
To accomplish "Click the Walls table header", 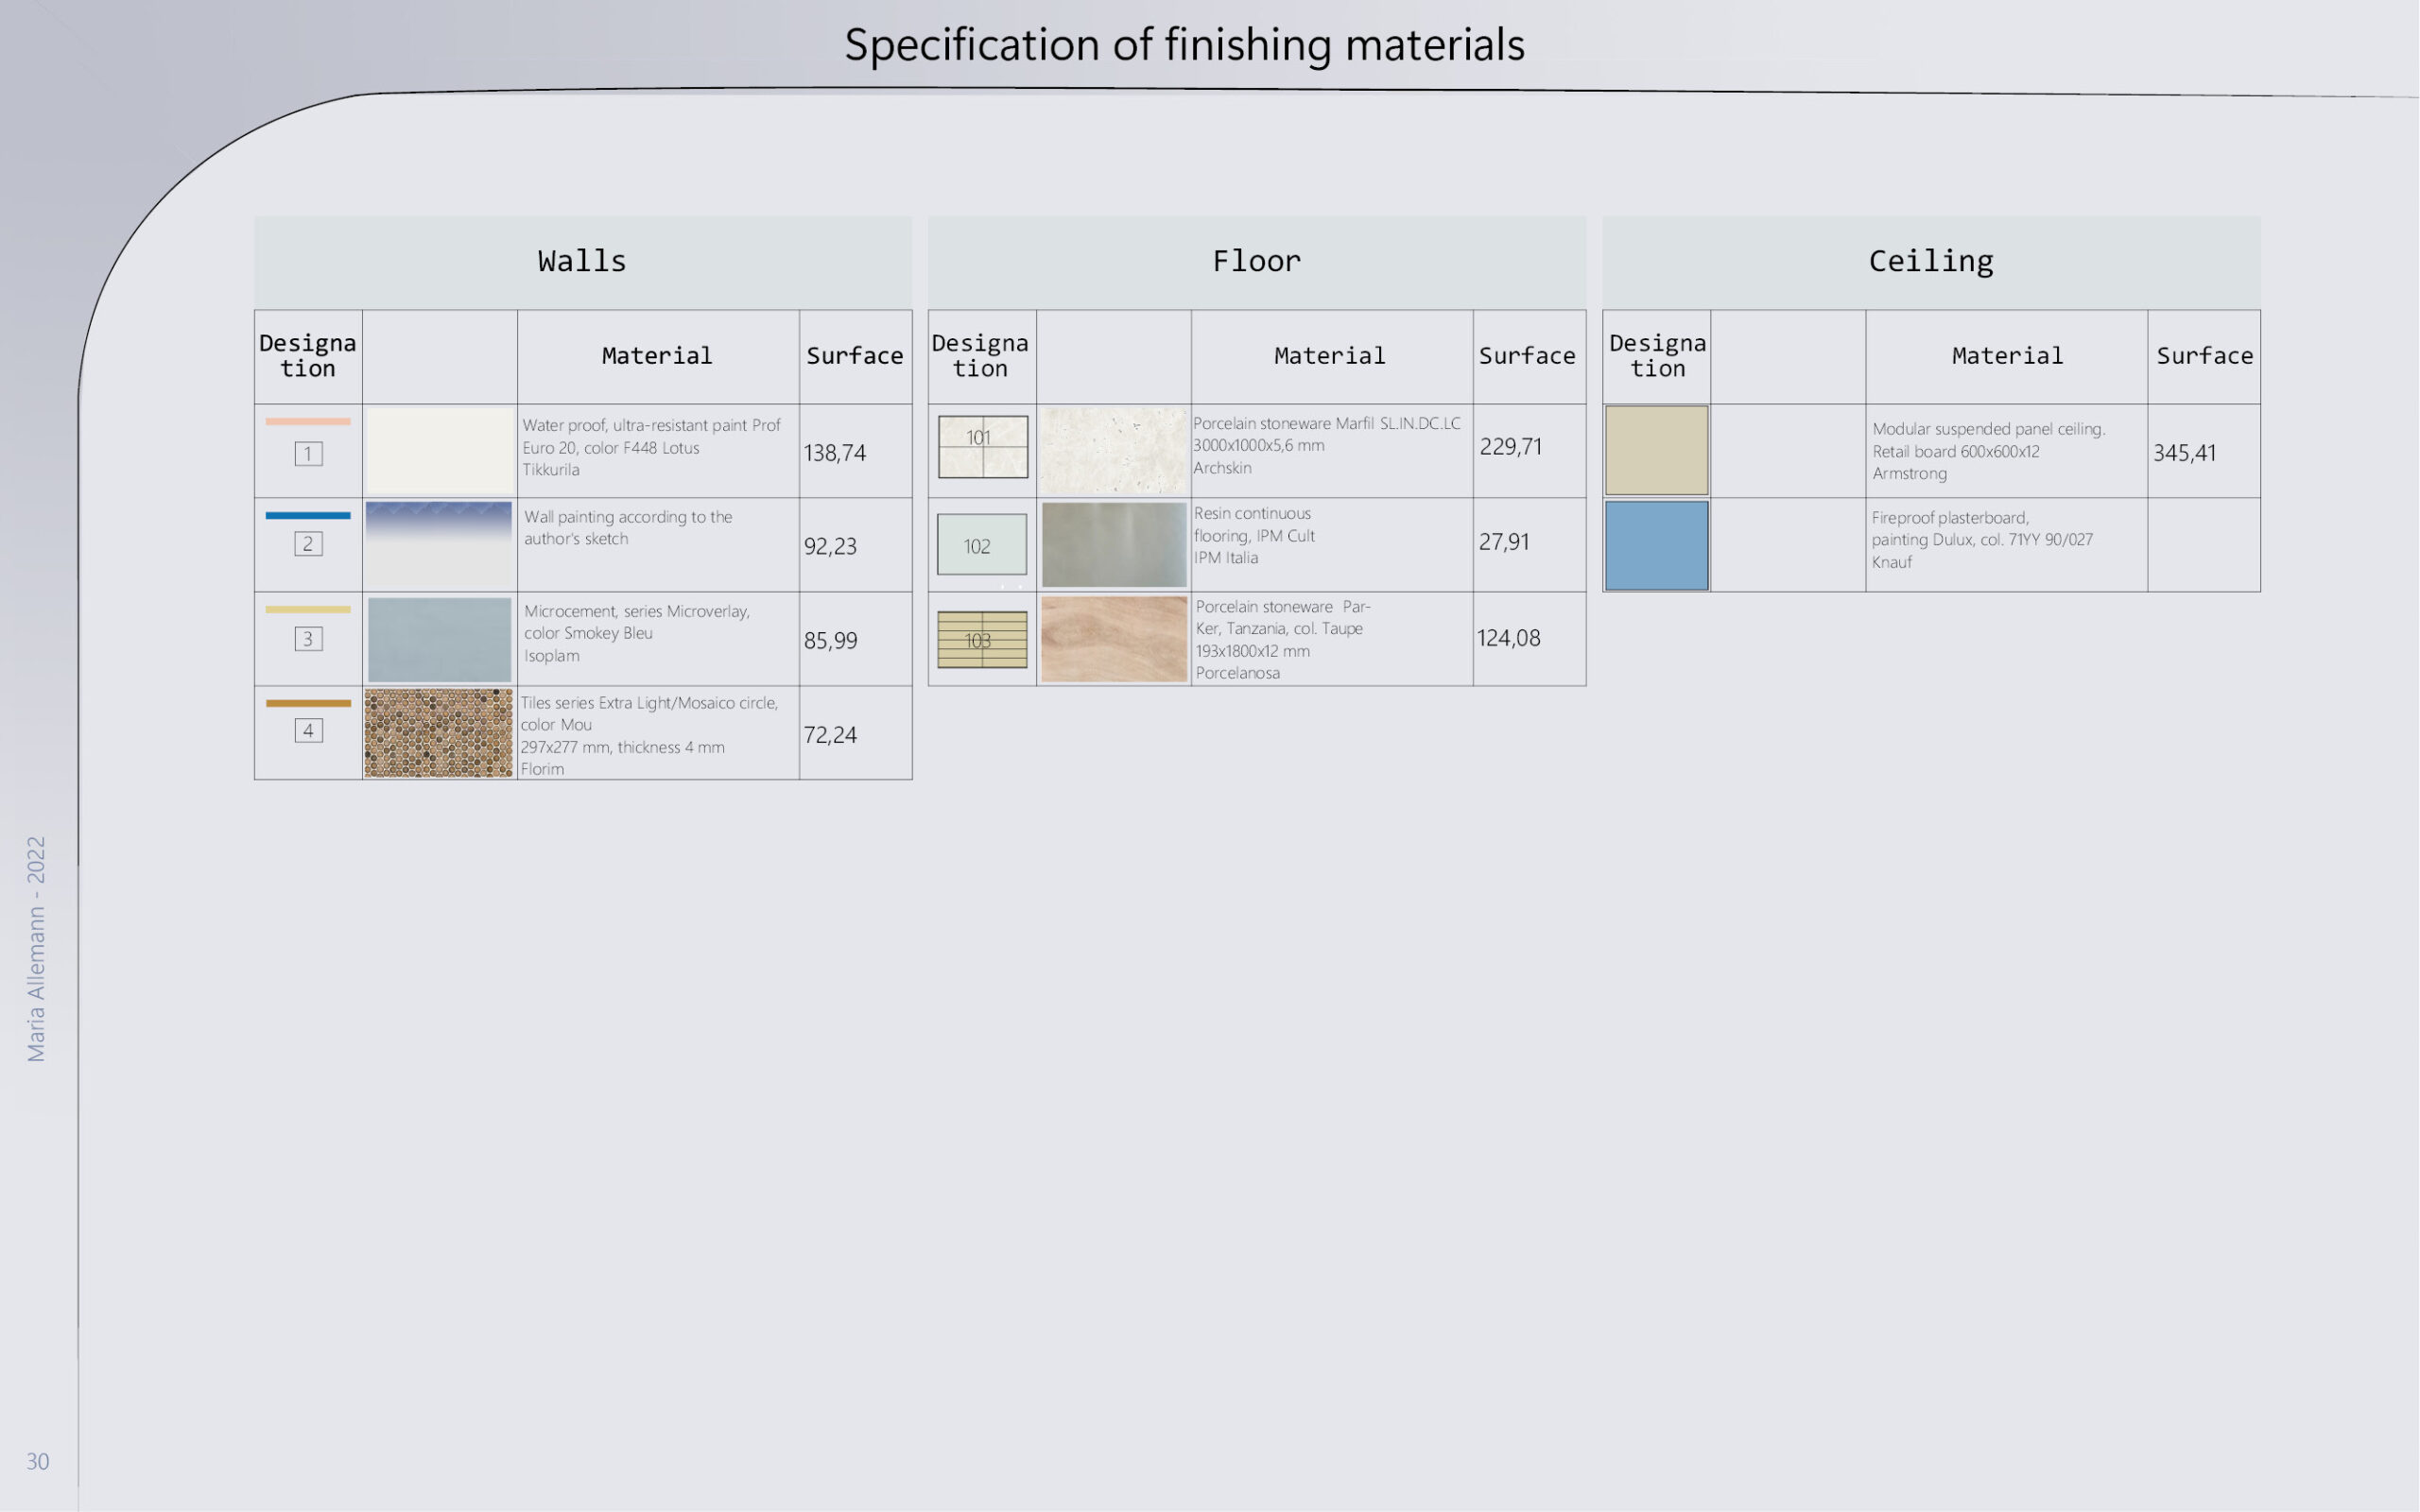I will [583, 262].
